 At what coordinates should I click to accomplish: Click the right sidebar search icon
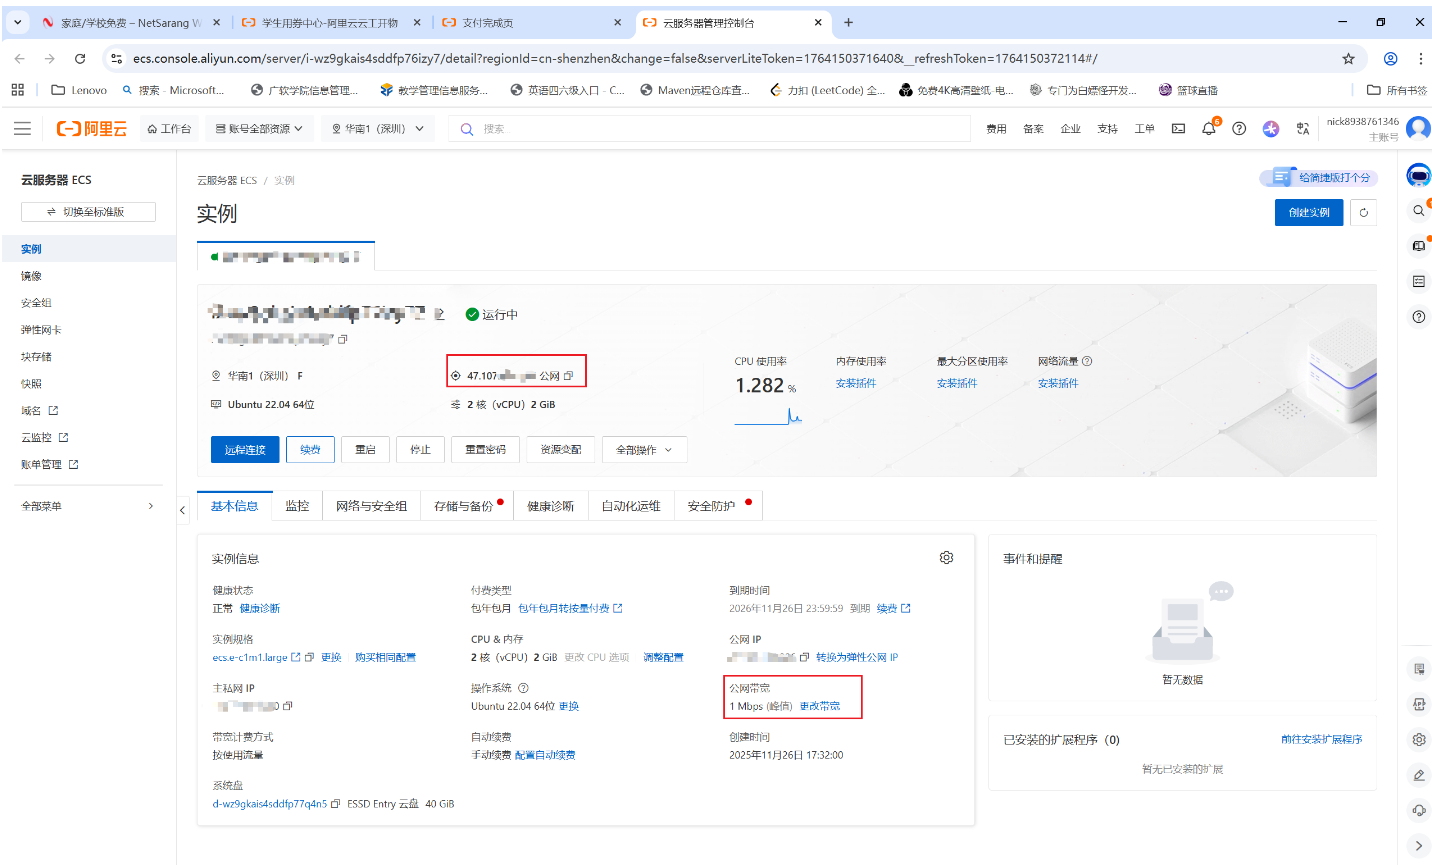1418,211
